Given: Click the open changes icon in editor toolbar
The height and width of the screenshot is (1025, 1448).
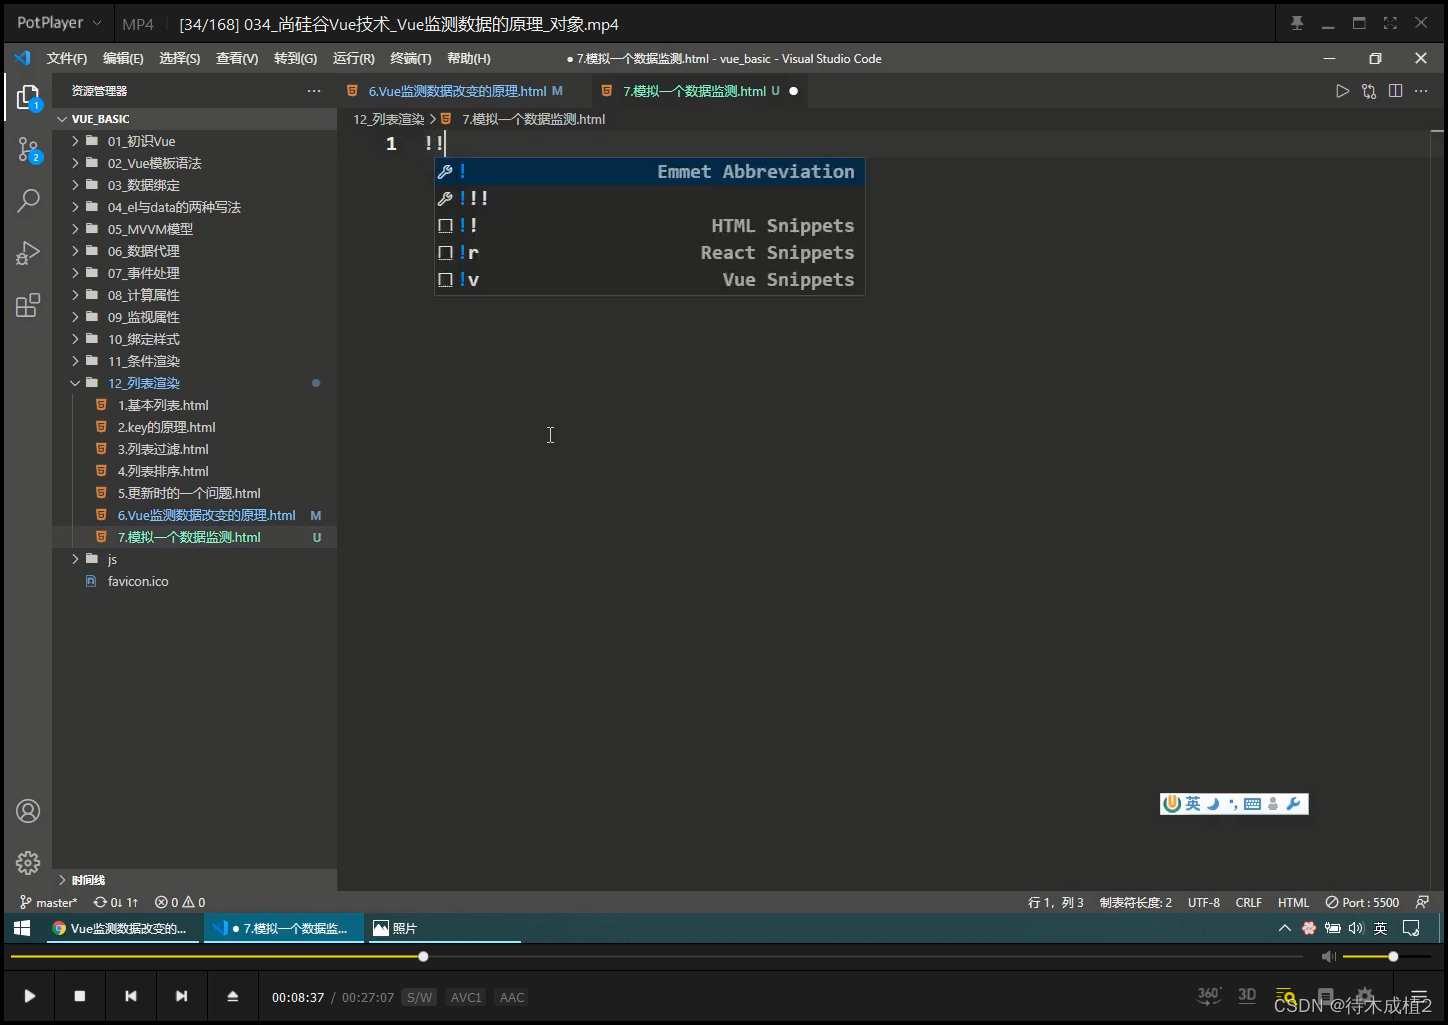Looking at the screenshot, I should point(1369,91).
